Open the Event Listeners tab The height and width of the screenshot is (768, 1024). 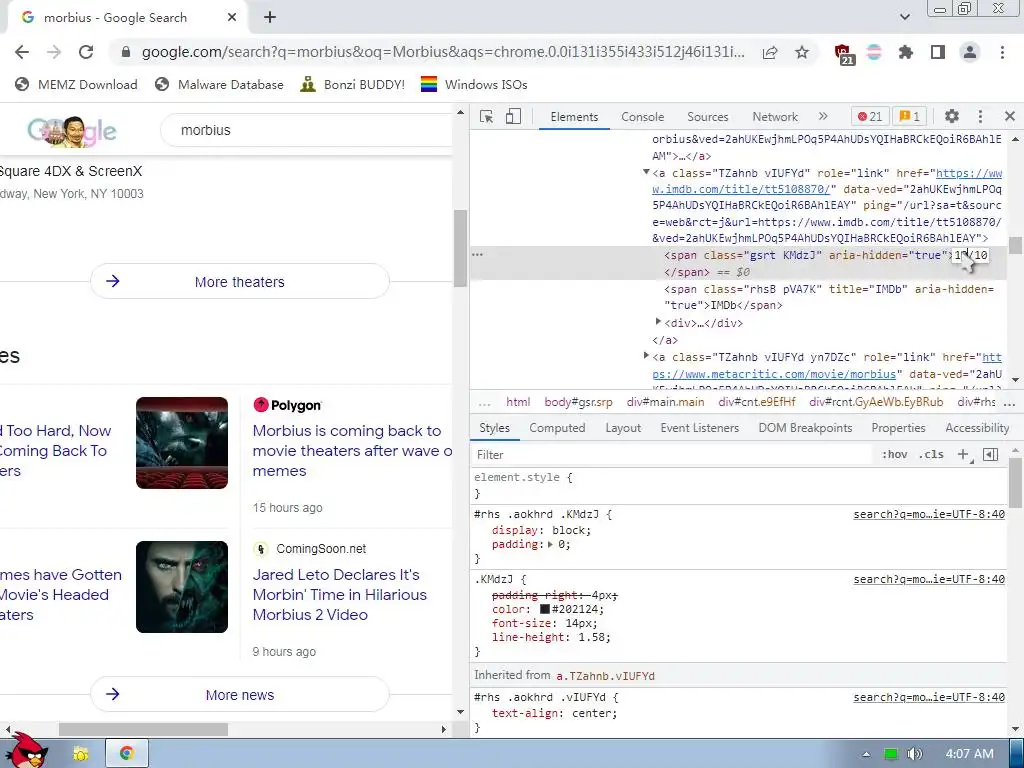pos(699,428)
